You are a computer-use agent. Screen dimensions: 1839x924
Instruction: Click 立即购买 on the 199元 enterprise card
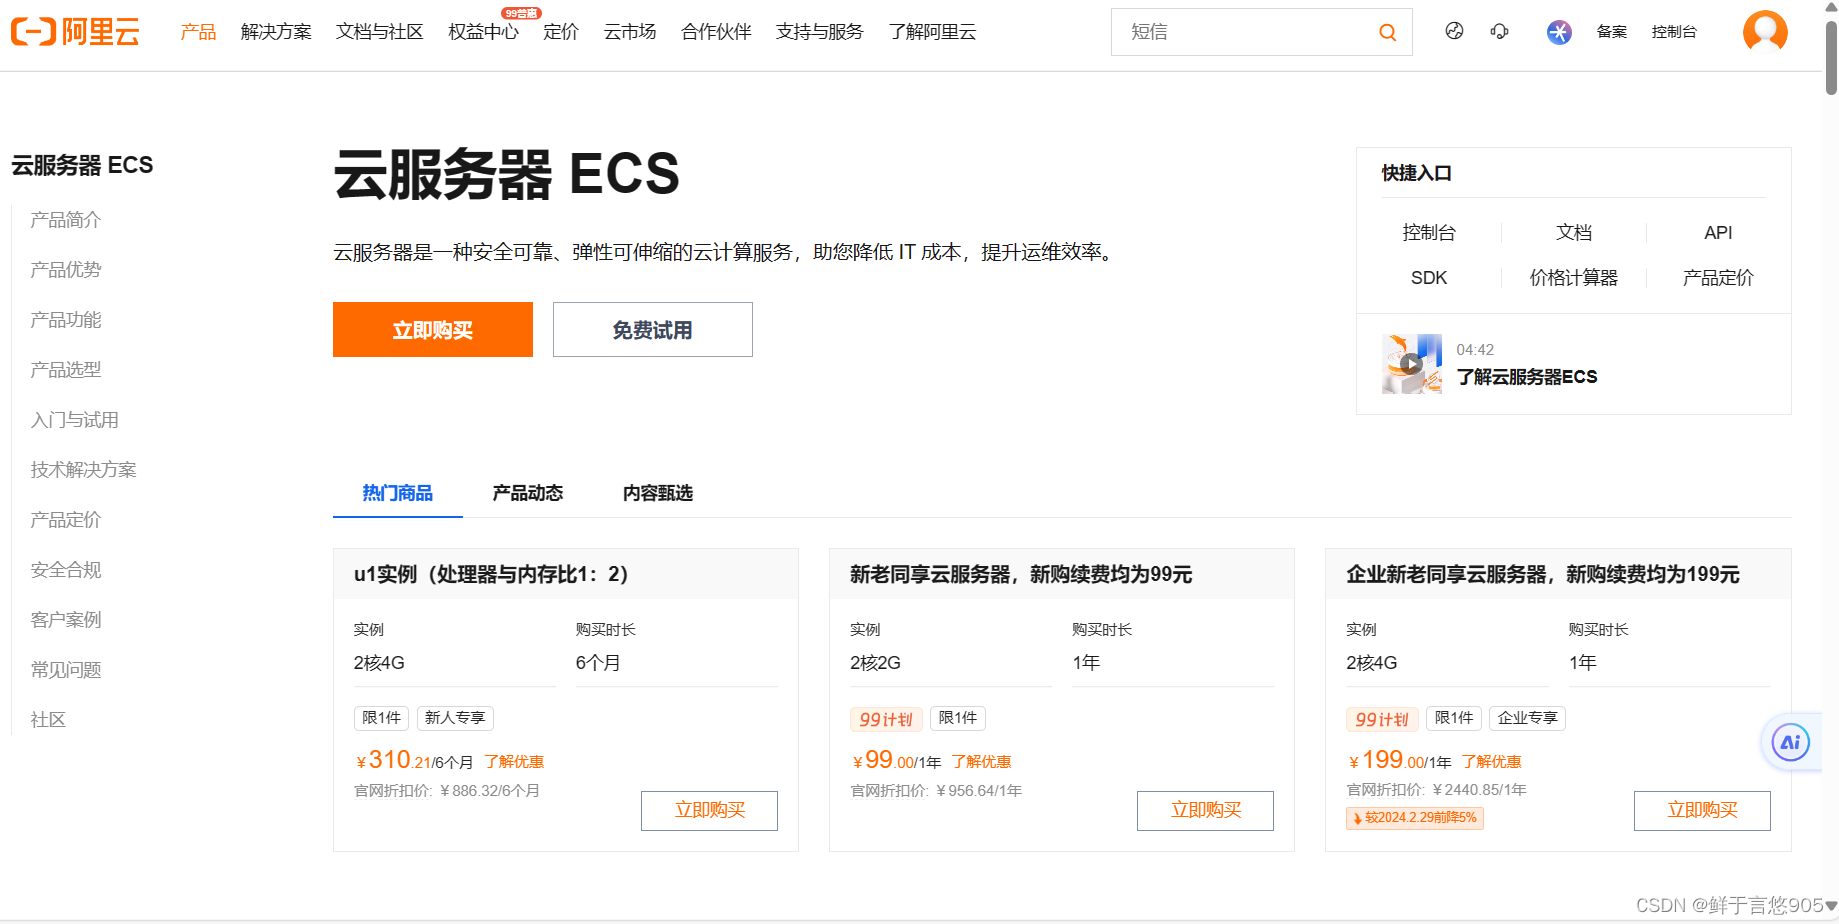1702,811
